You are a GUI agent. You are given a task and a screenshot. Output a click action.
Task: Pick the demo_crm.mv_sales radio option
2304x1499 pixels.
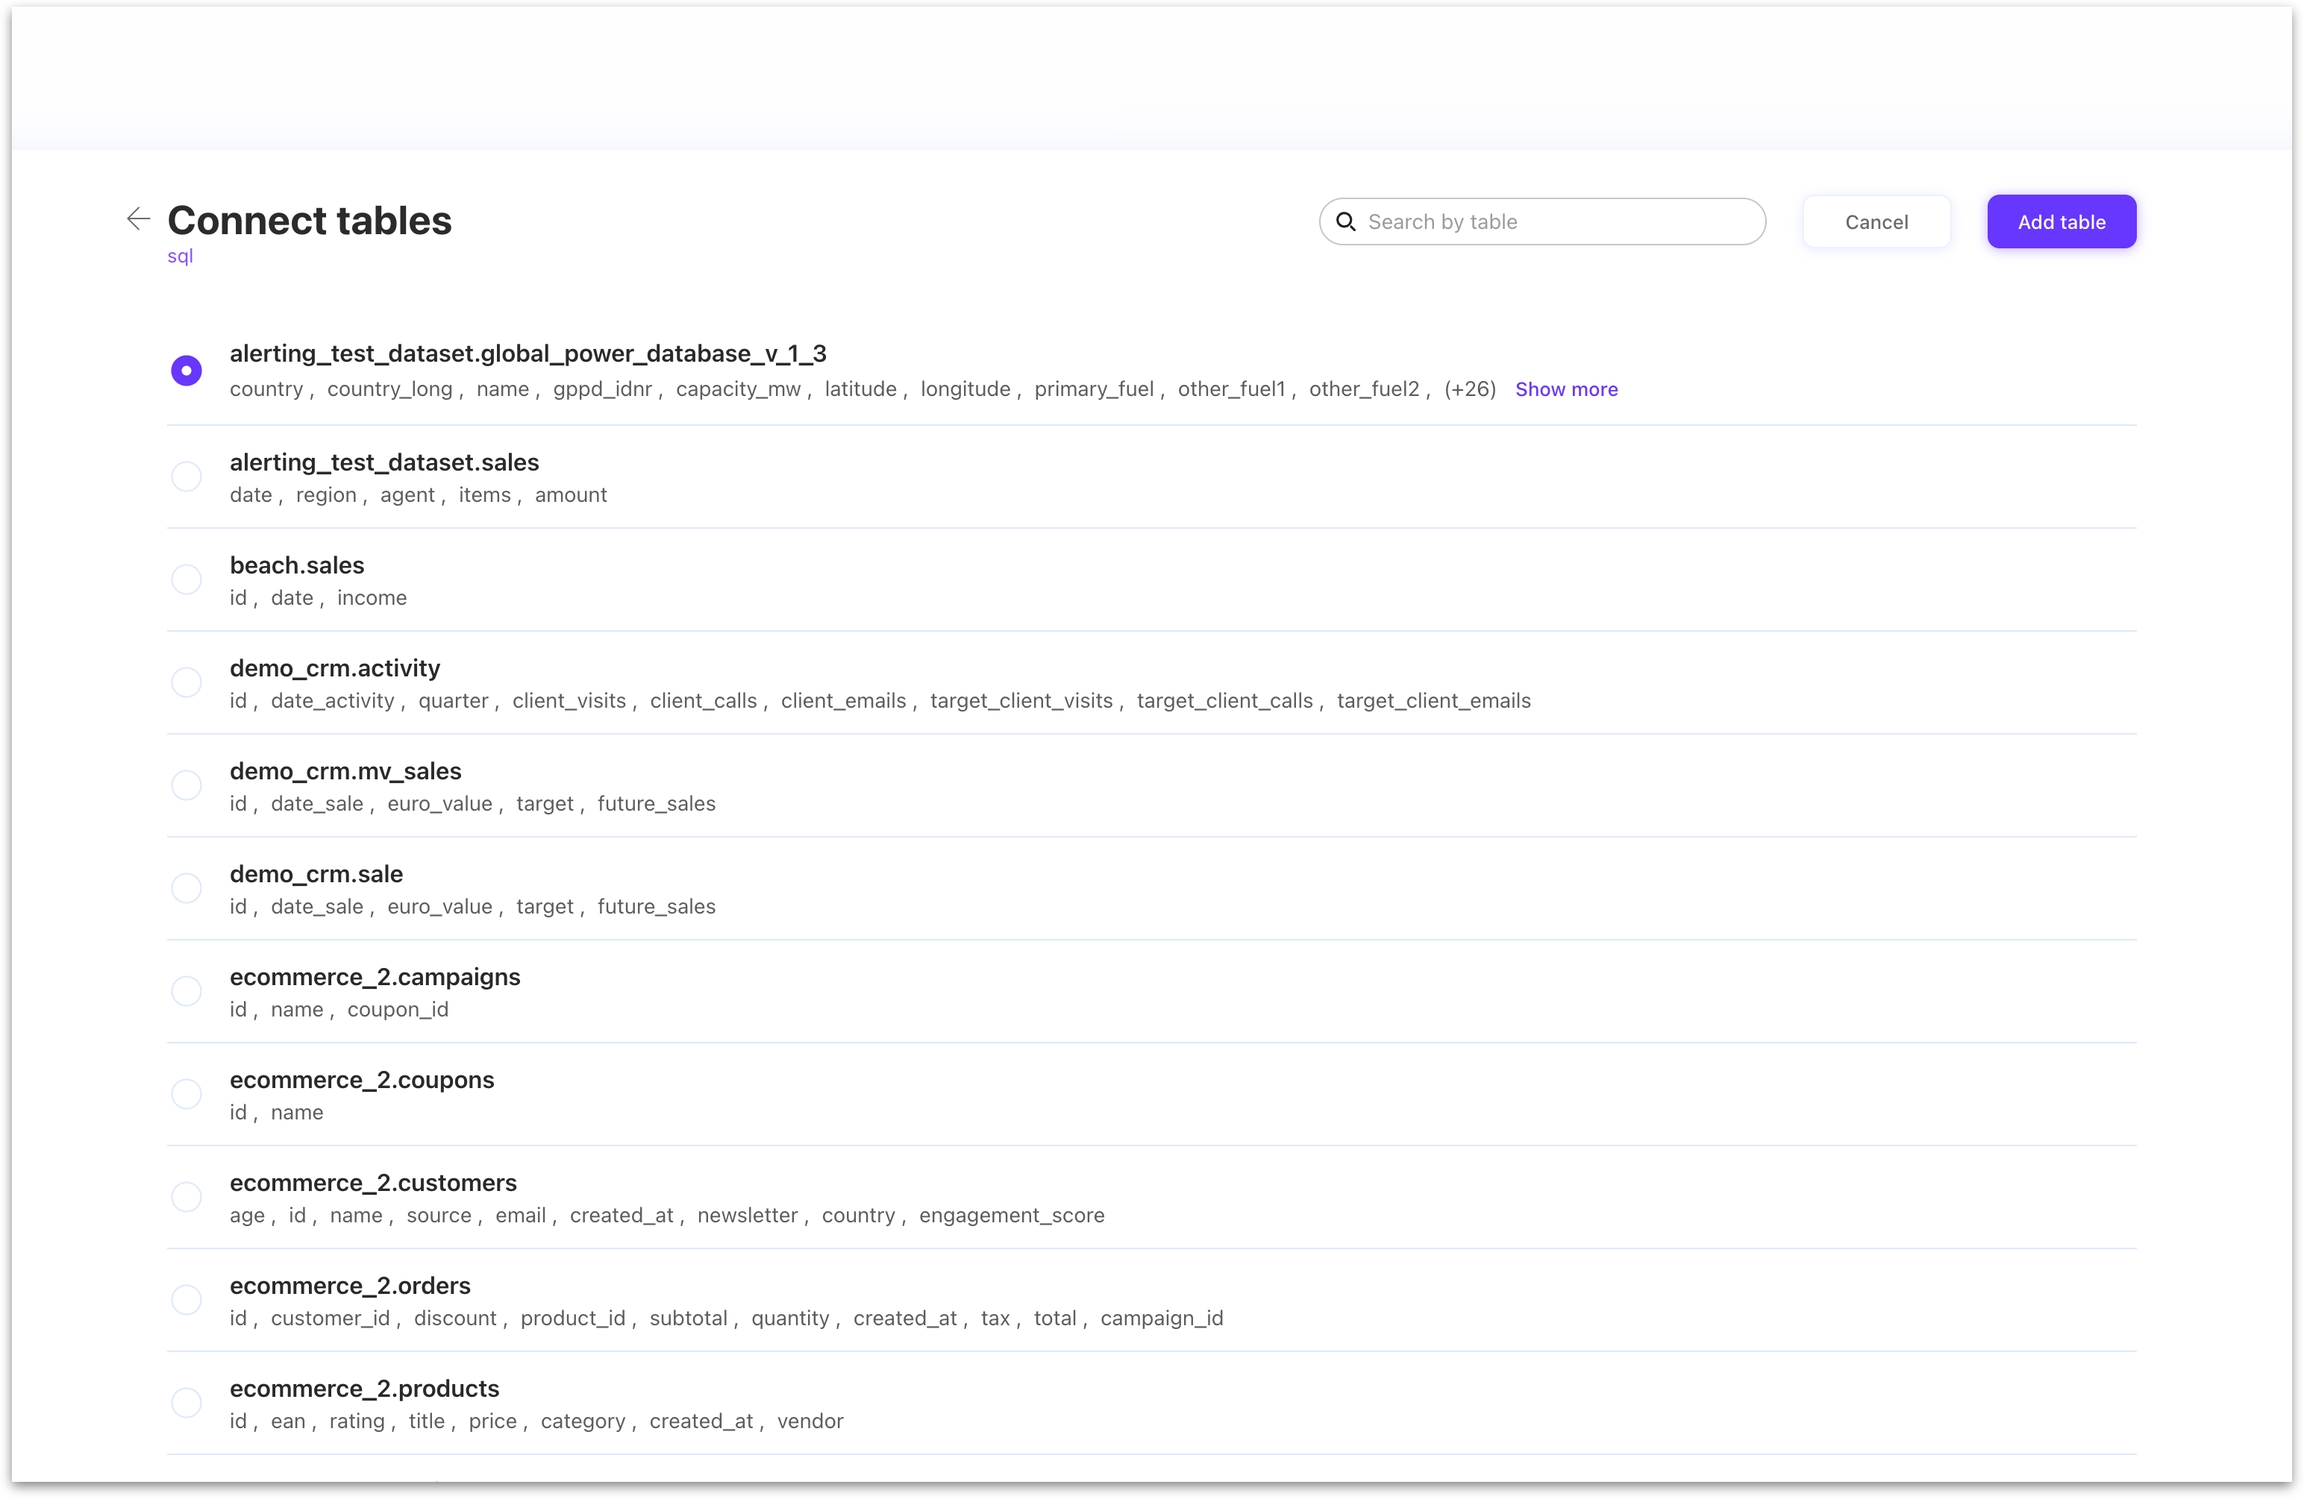[186, 786]
